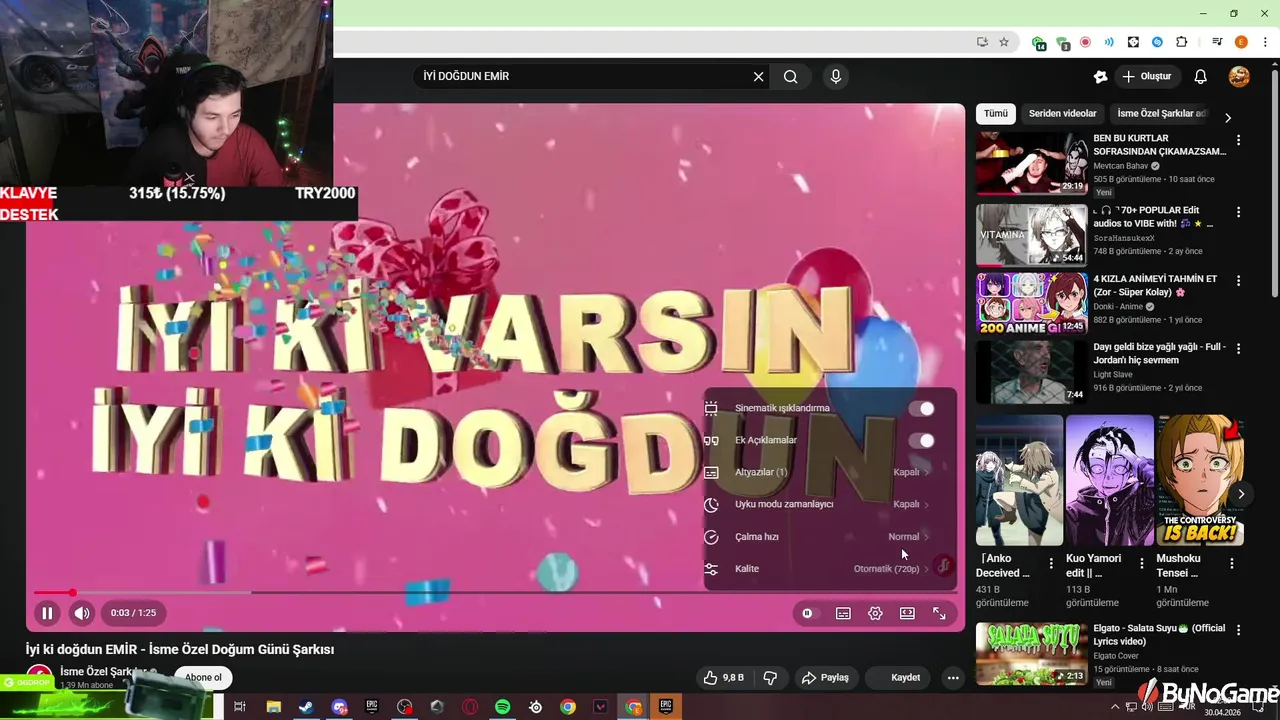Open the Shazam browser extension
Image resolution: width=1280 pixels, height=720 pixels.
click(1157, 42)
